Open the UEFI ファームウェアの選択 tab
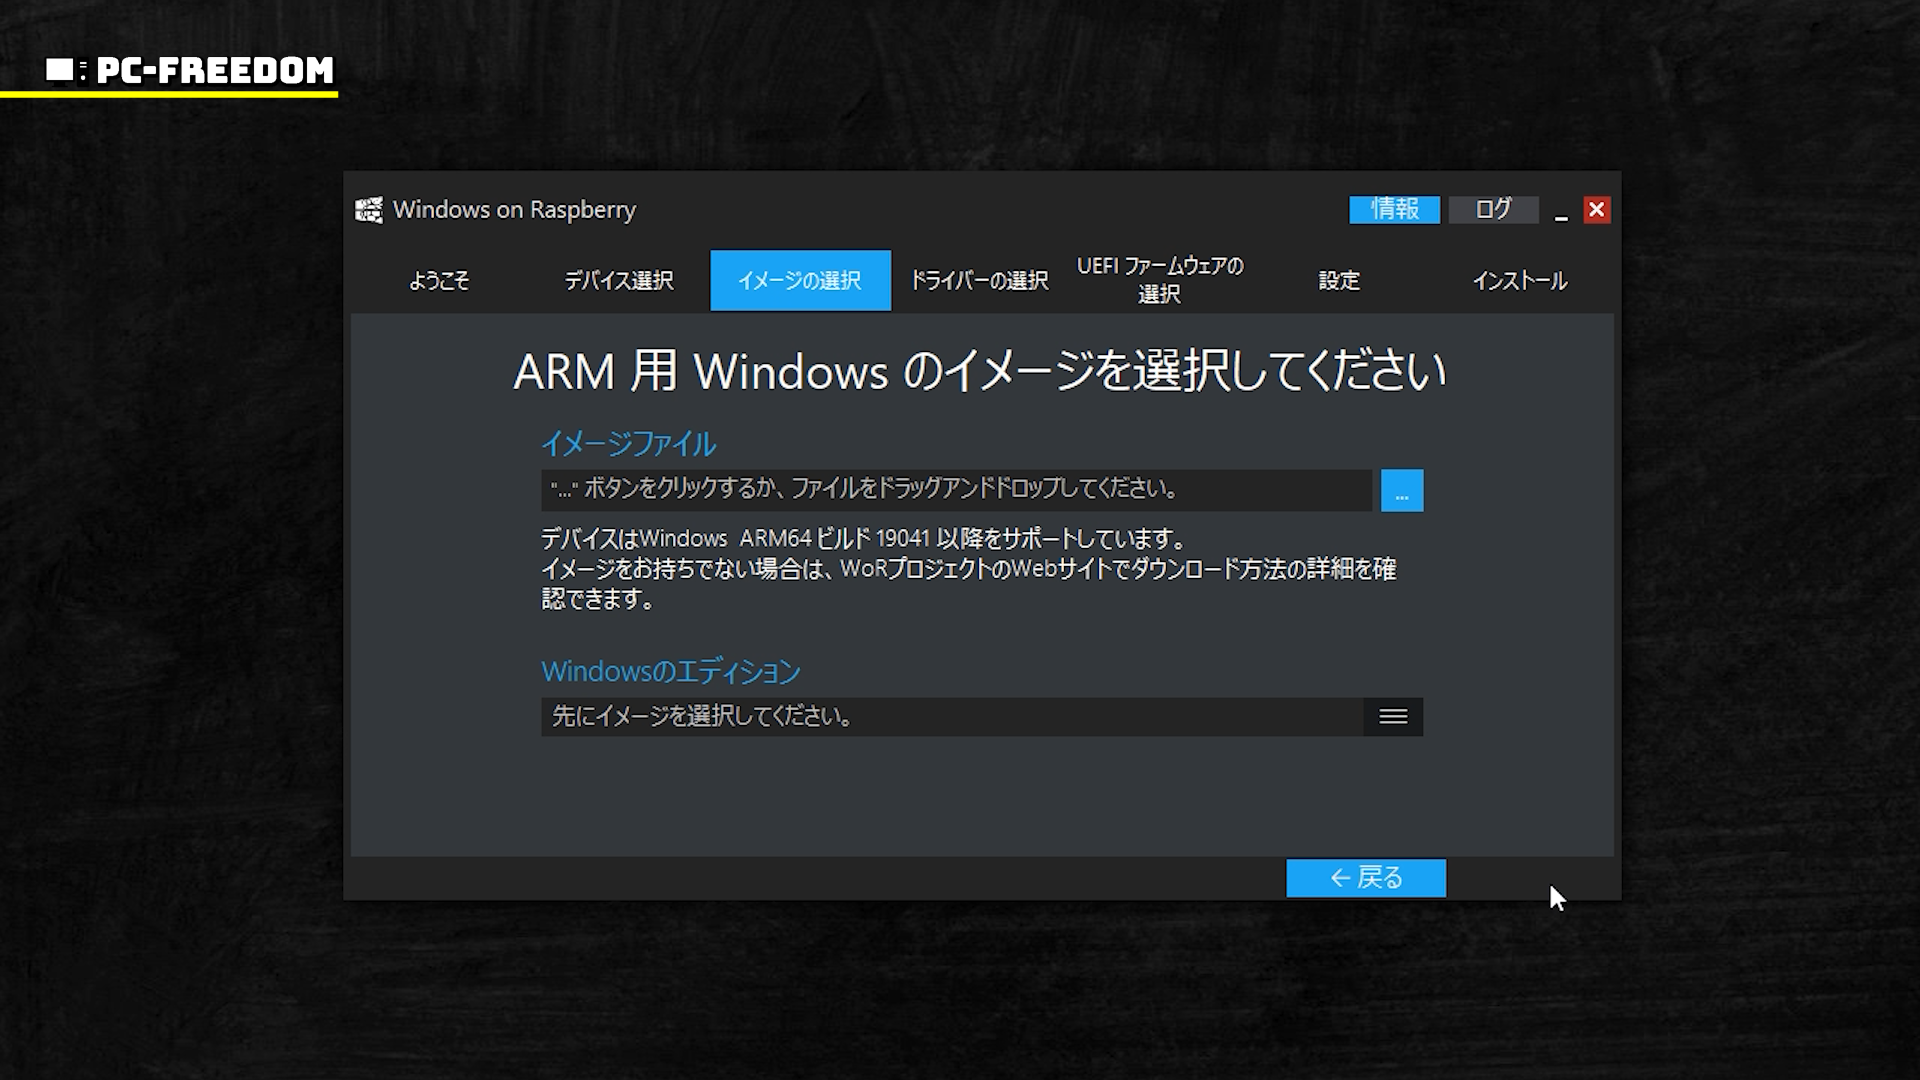The image size is (1920, 1080). [1159, 280]
